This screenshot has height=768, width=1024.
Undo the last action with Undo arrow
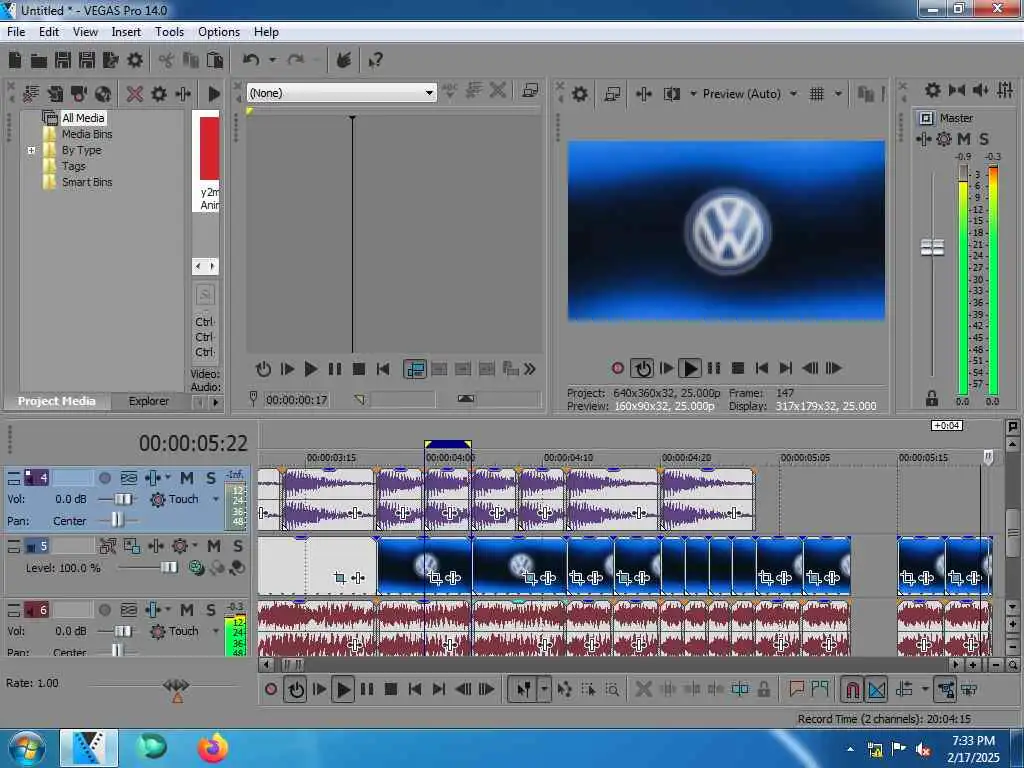[x=251, y=61]
